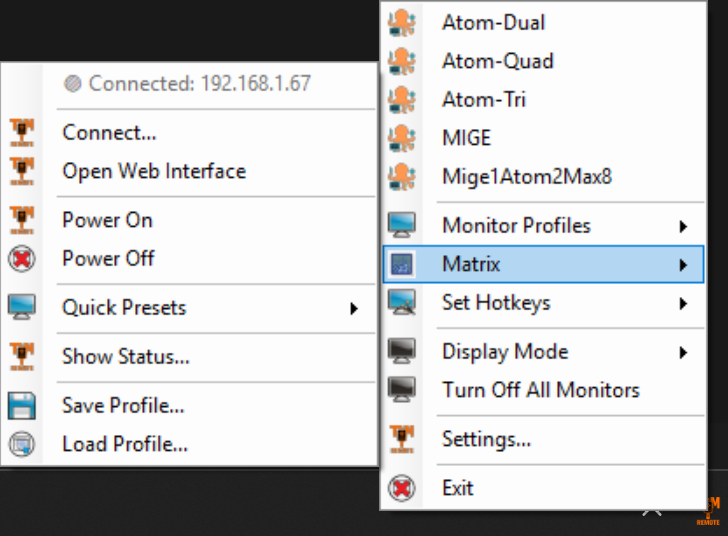Click the monitor icon beside Quick Presets
This screenshot has width=728, height=536.
tap(22, 307)
